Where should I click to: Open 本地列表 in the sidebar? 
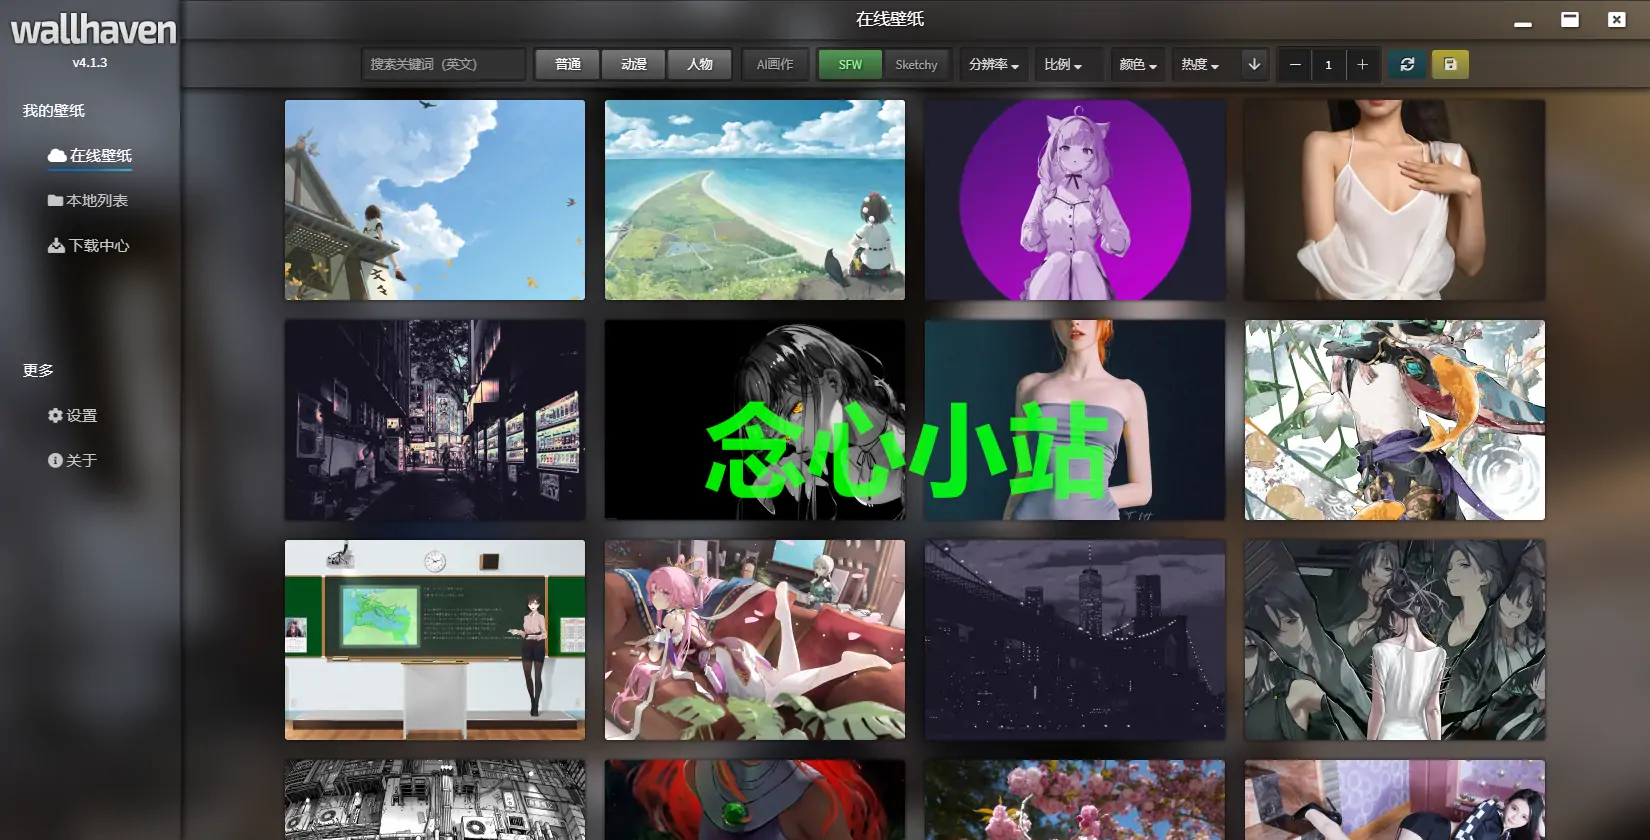[88, 201]
